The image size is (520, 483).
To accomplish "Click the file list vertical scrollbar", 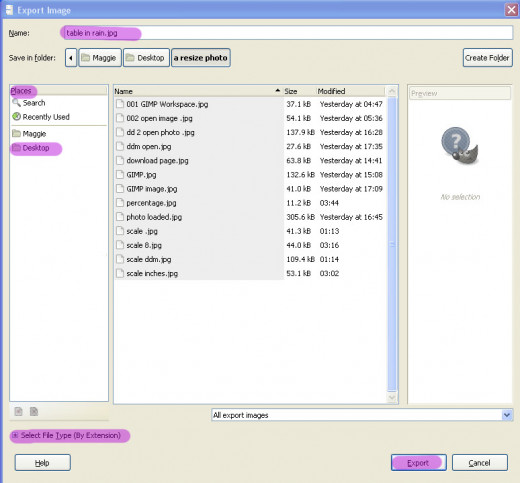I will pos(392,244).
